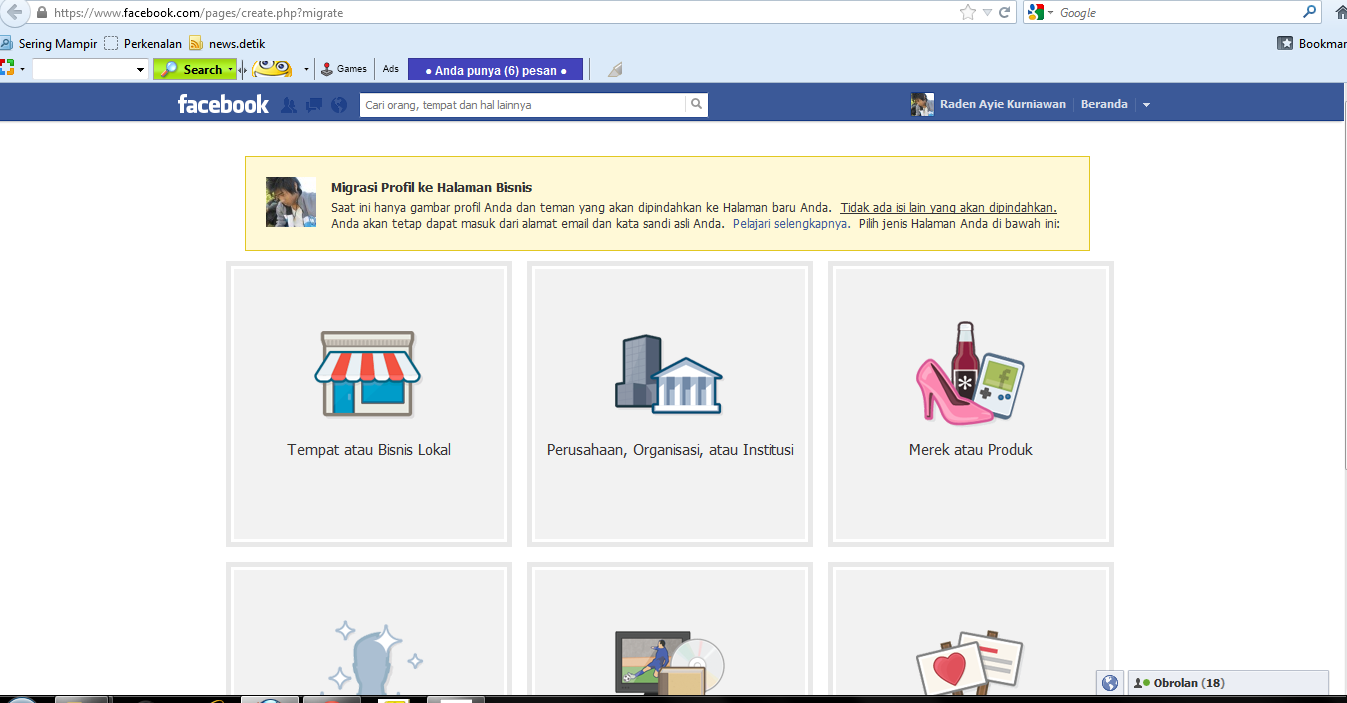The height and width of the screenshot is (703, 1347).
Task: Open the messages icon in the Facebook header
Action: pyautogui.click(x=314, y=104)
